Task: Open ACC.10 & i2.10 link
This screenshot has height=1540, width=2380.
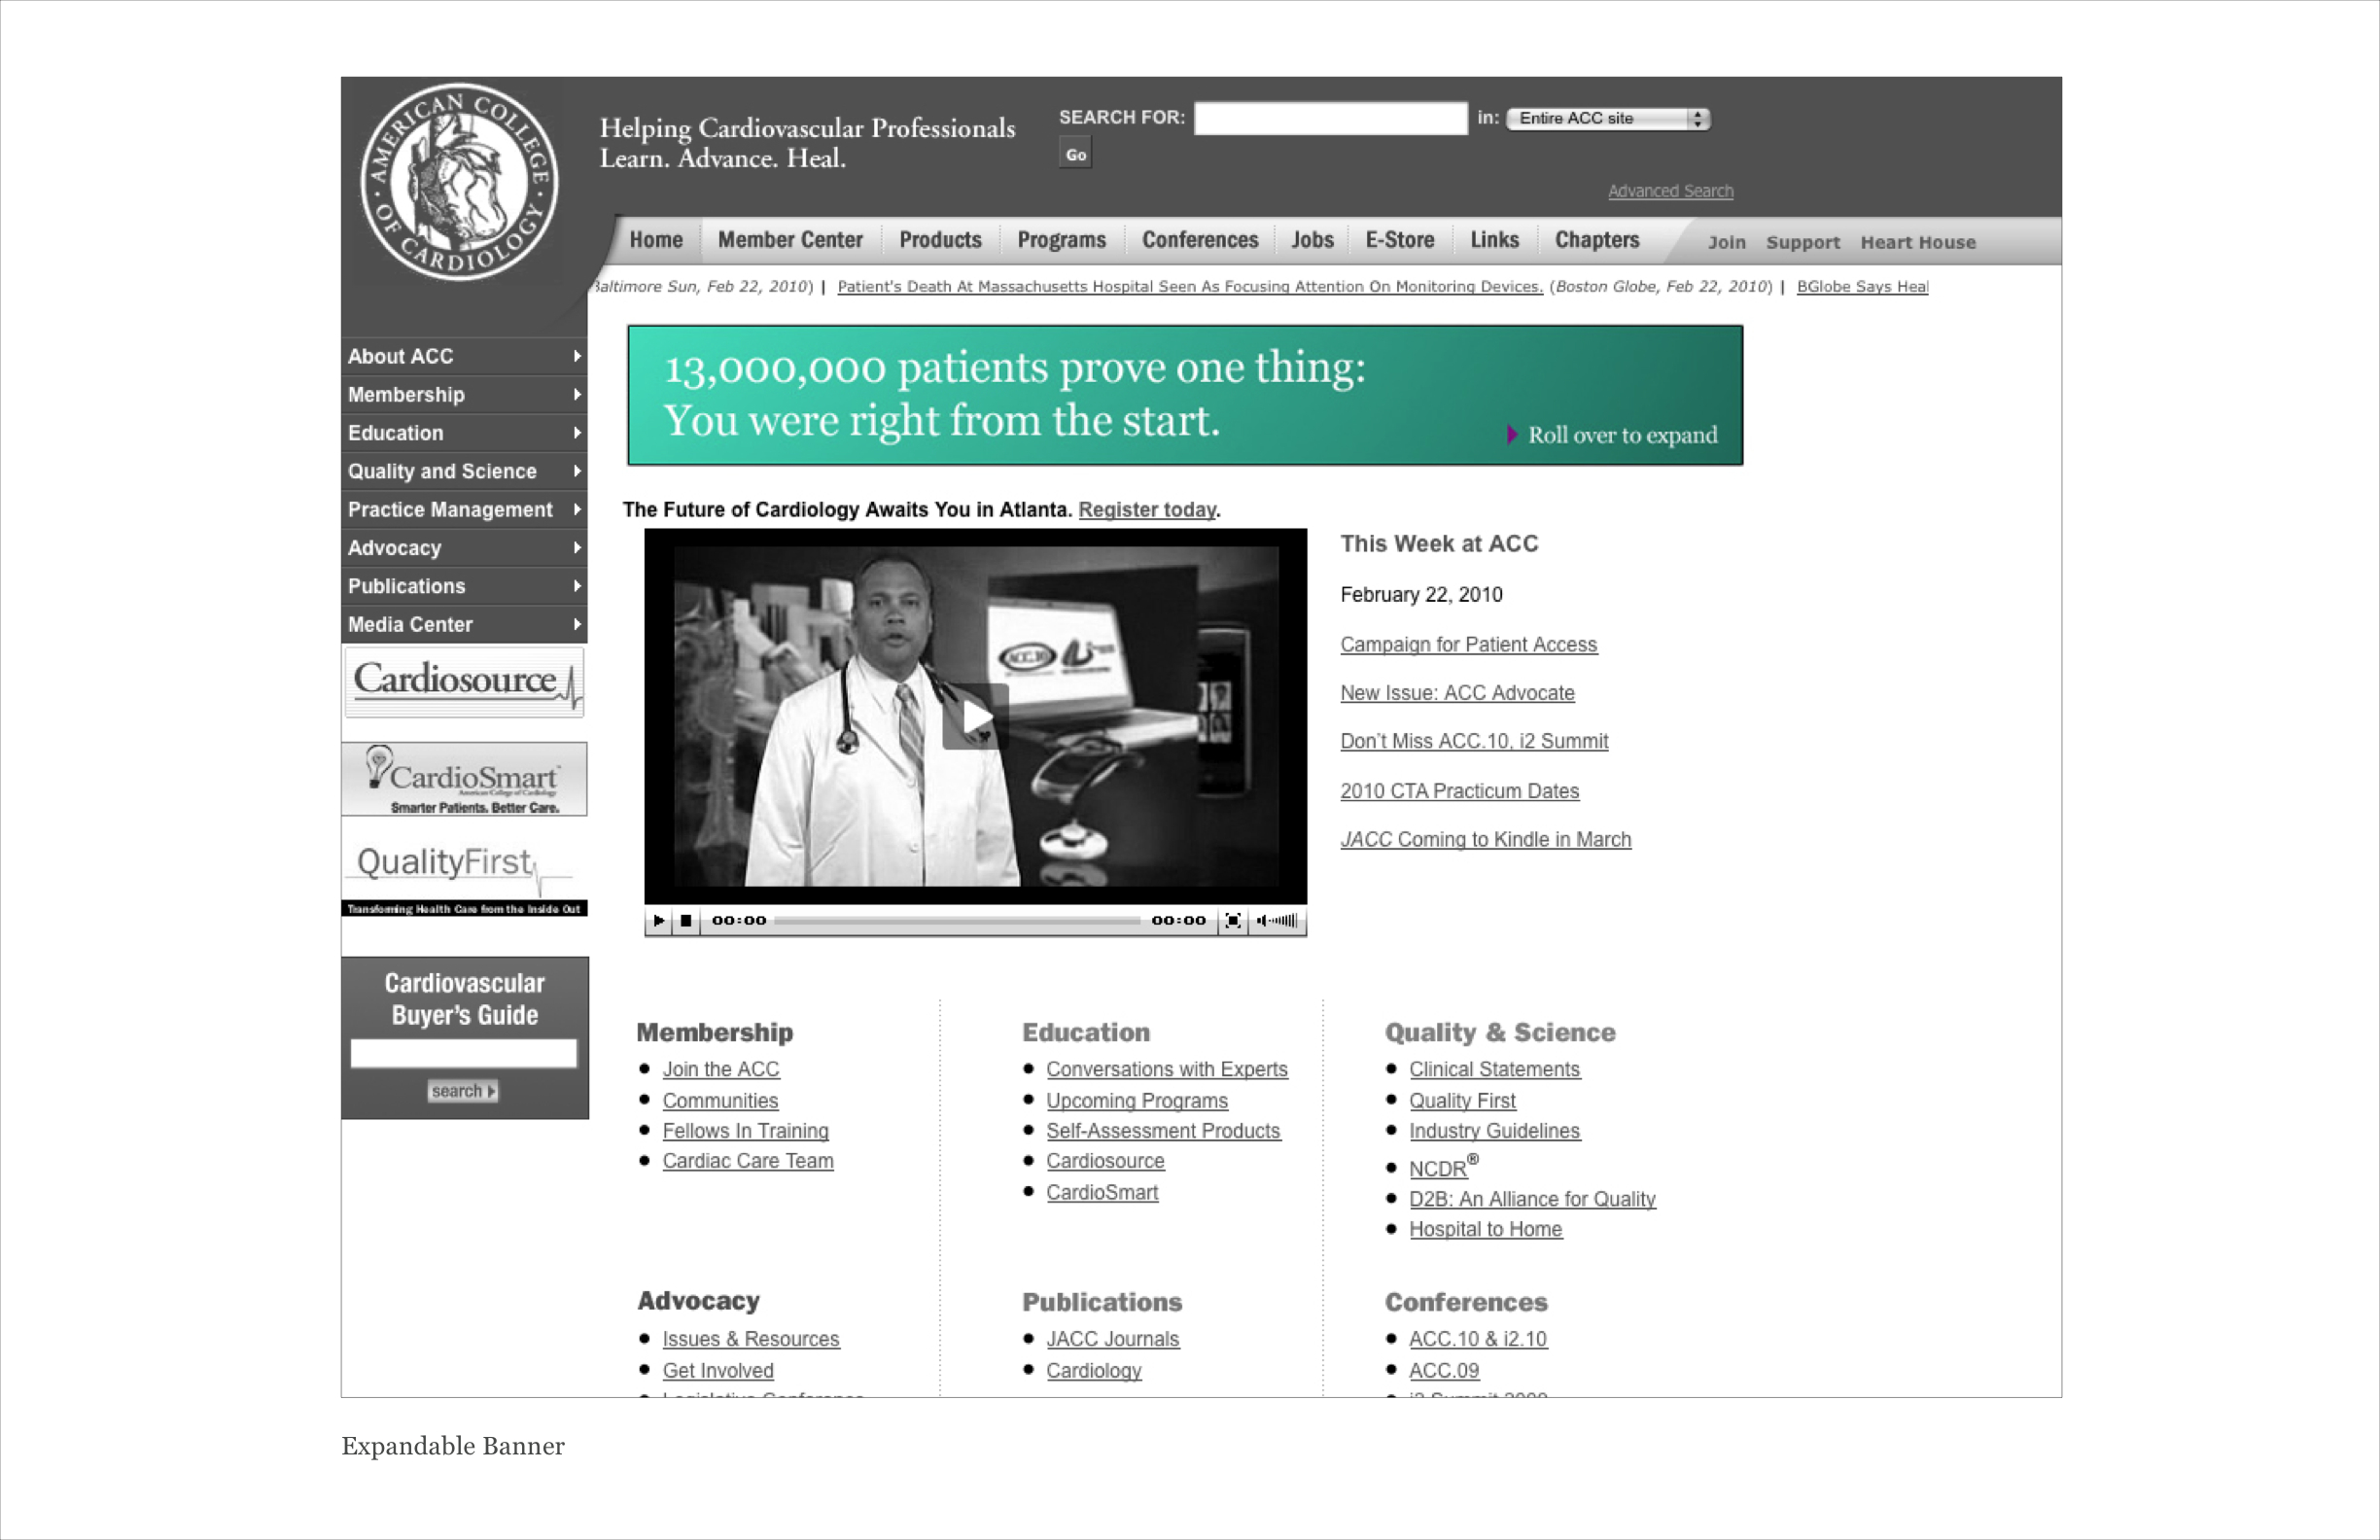Action: (x=1478, y=1339)
